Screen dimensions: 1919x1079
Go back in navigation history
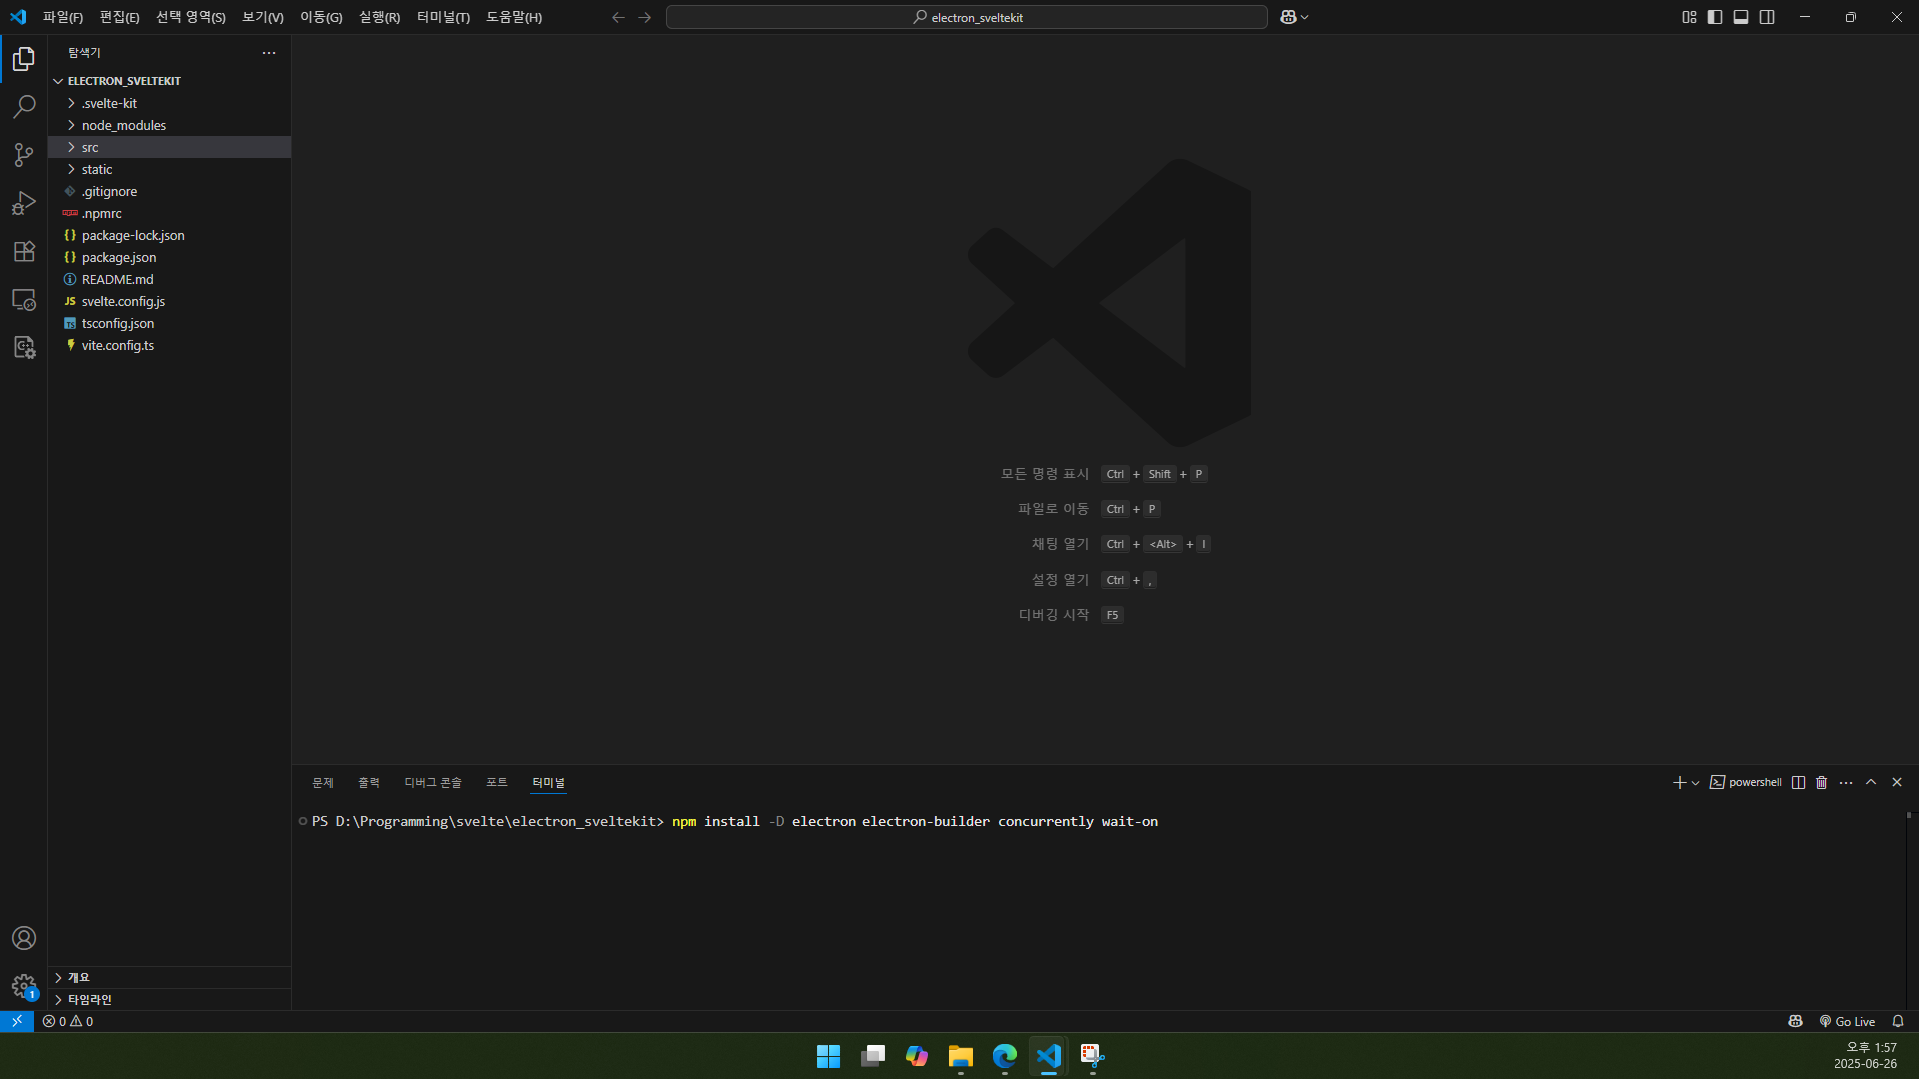[618, 17]
